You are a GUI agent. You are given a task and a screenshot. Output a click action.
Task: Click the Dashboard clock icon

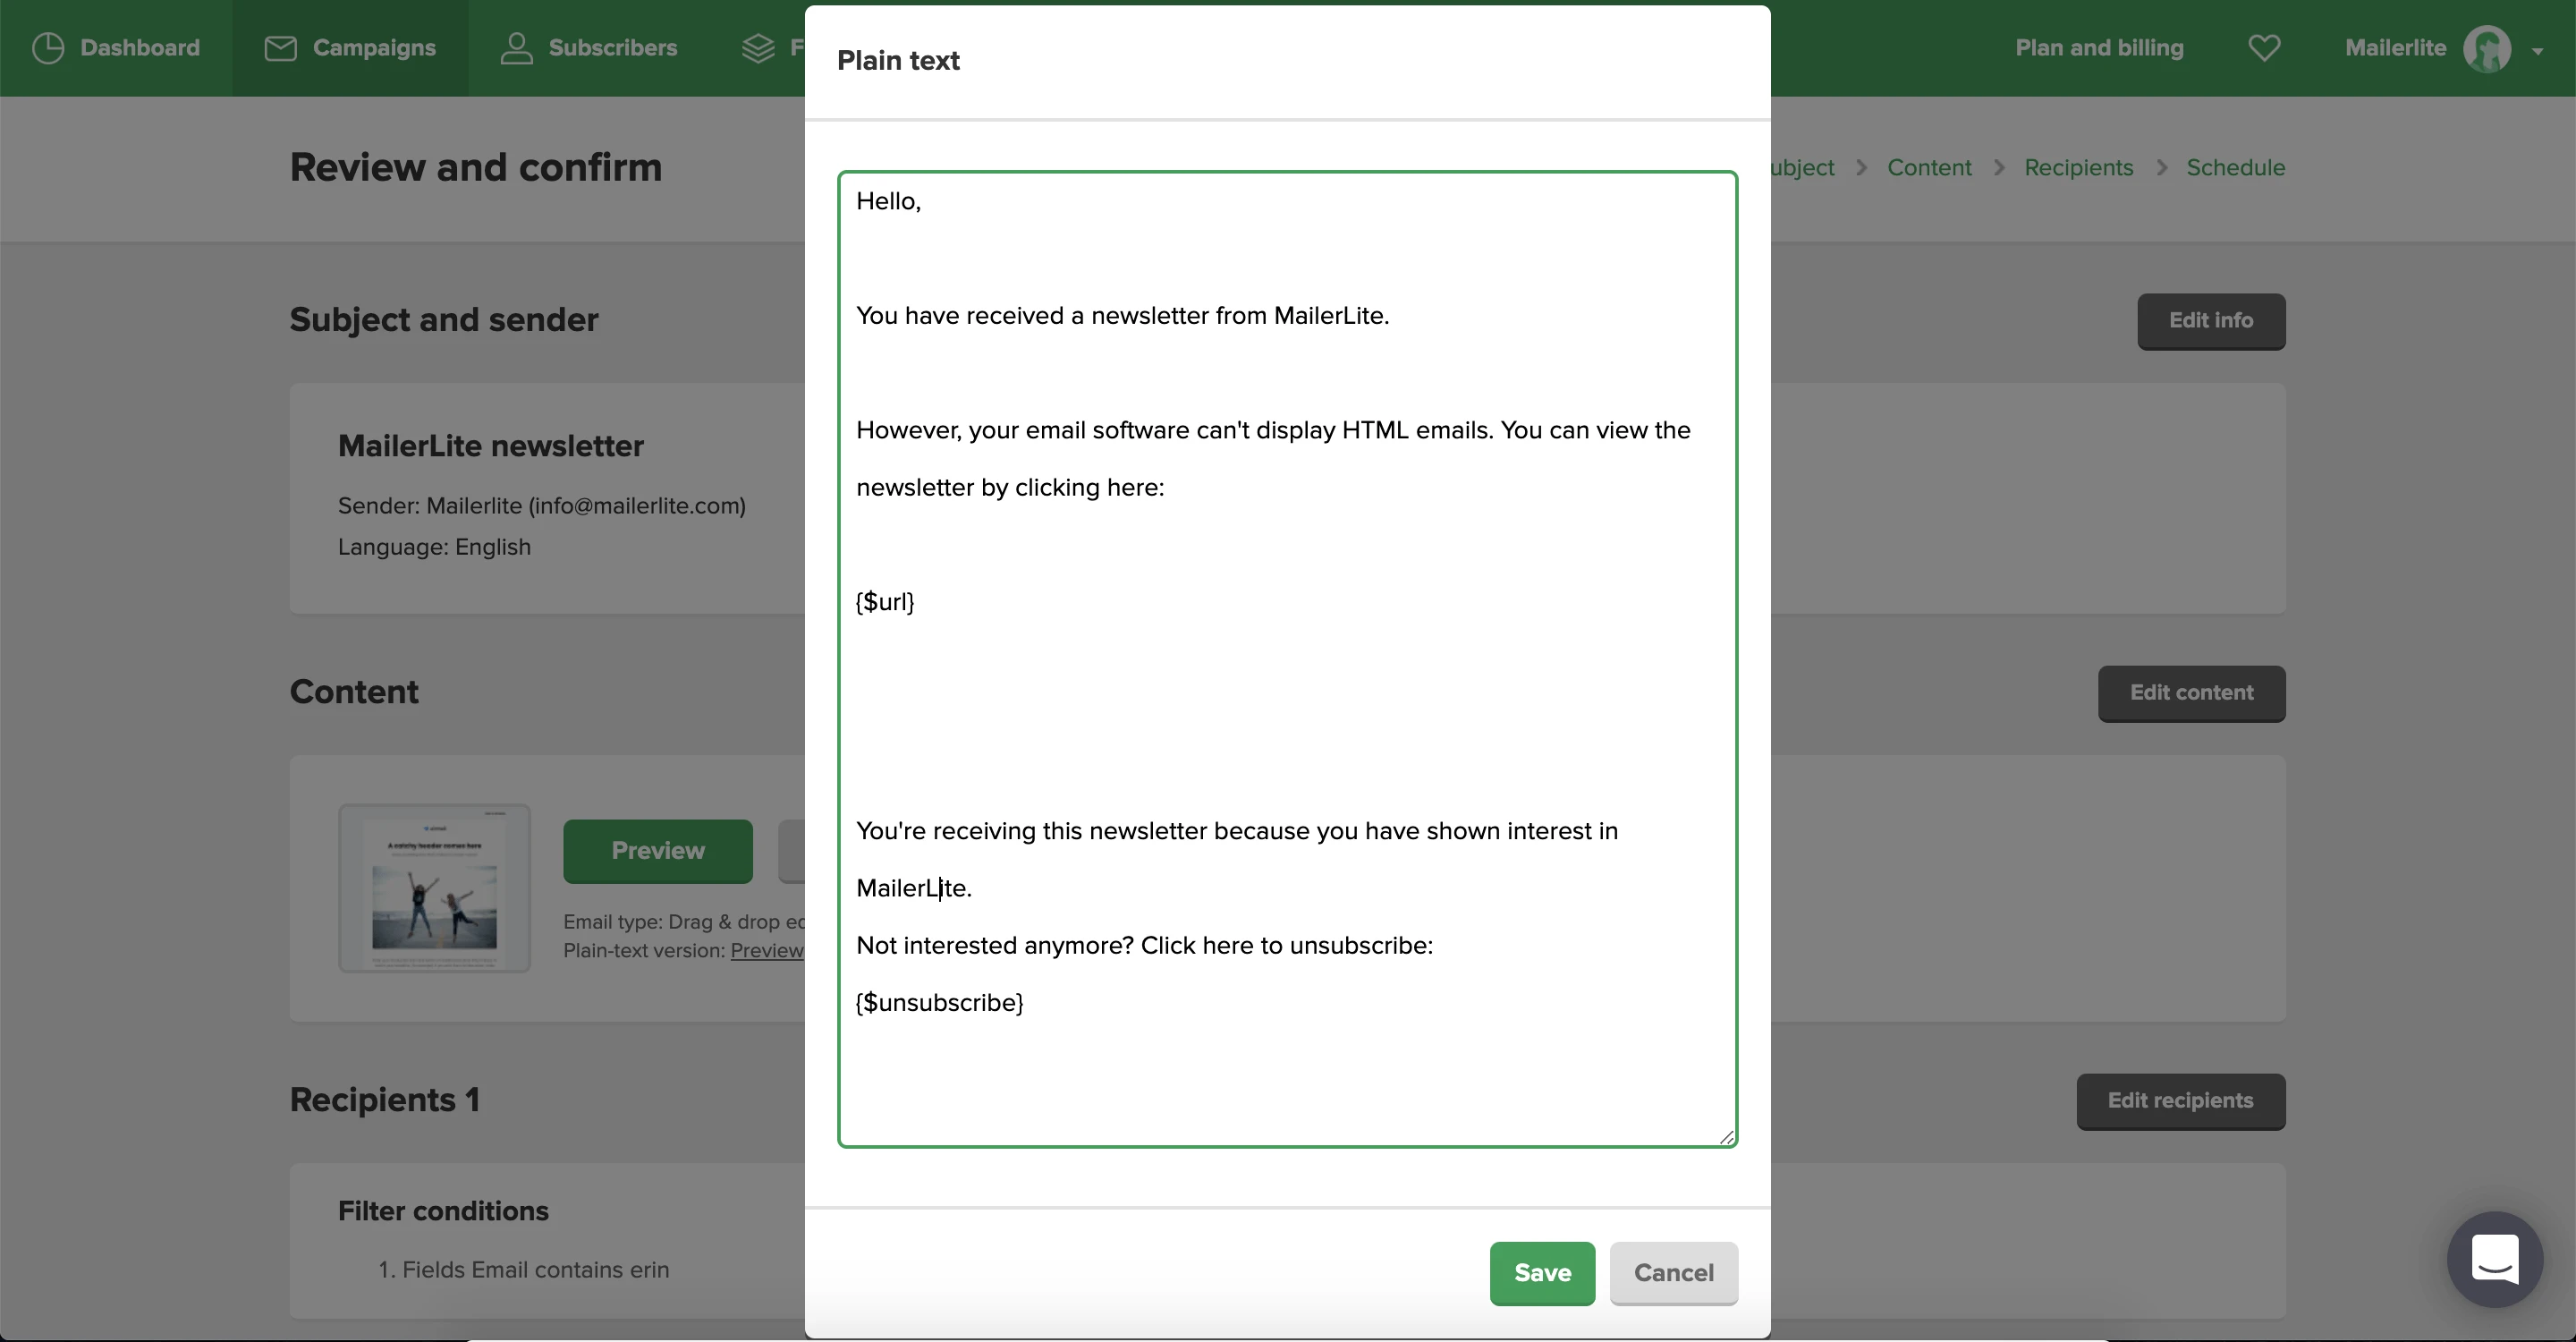pos(48,48)
